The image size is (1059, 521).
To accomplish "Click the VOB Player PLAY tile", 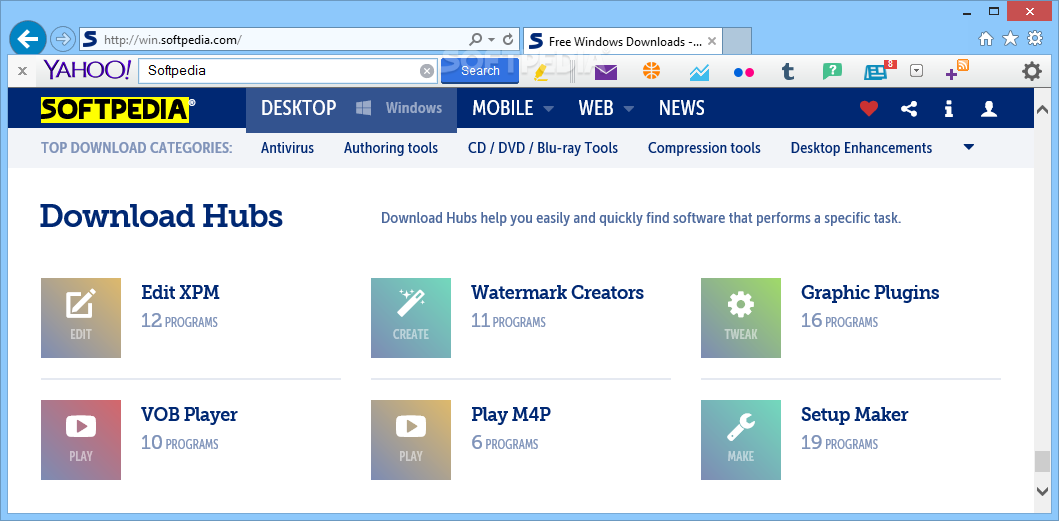I will click(x=81, y=440).
